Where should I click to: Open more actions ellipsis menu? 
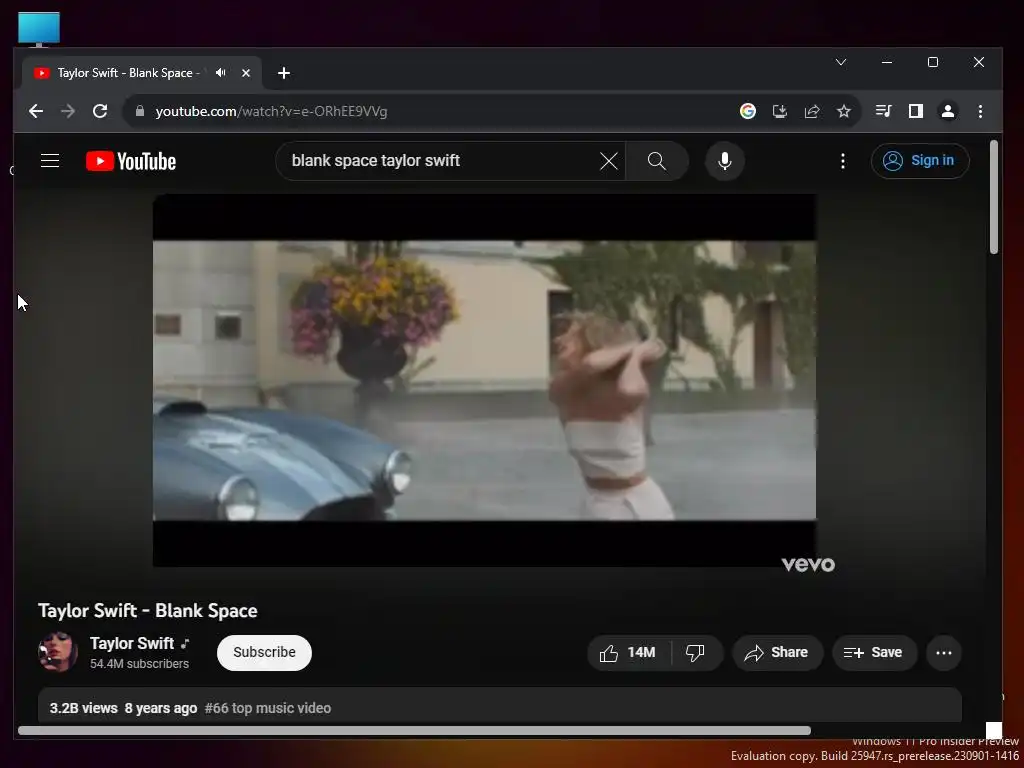pos(944,652)
